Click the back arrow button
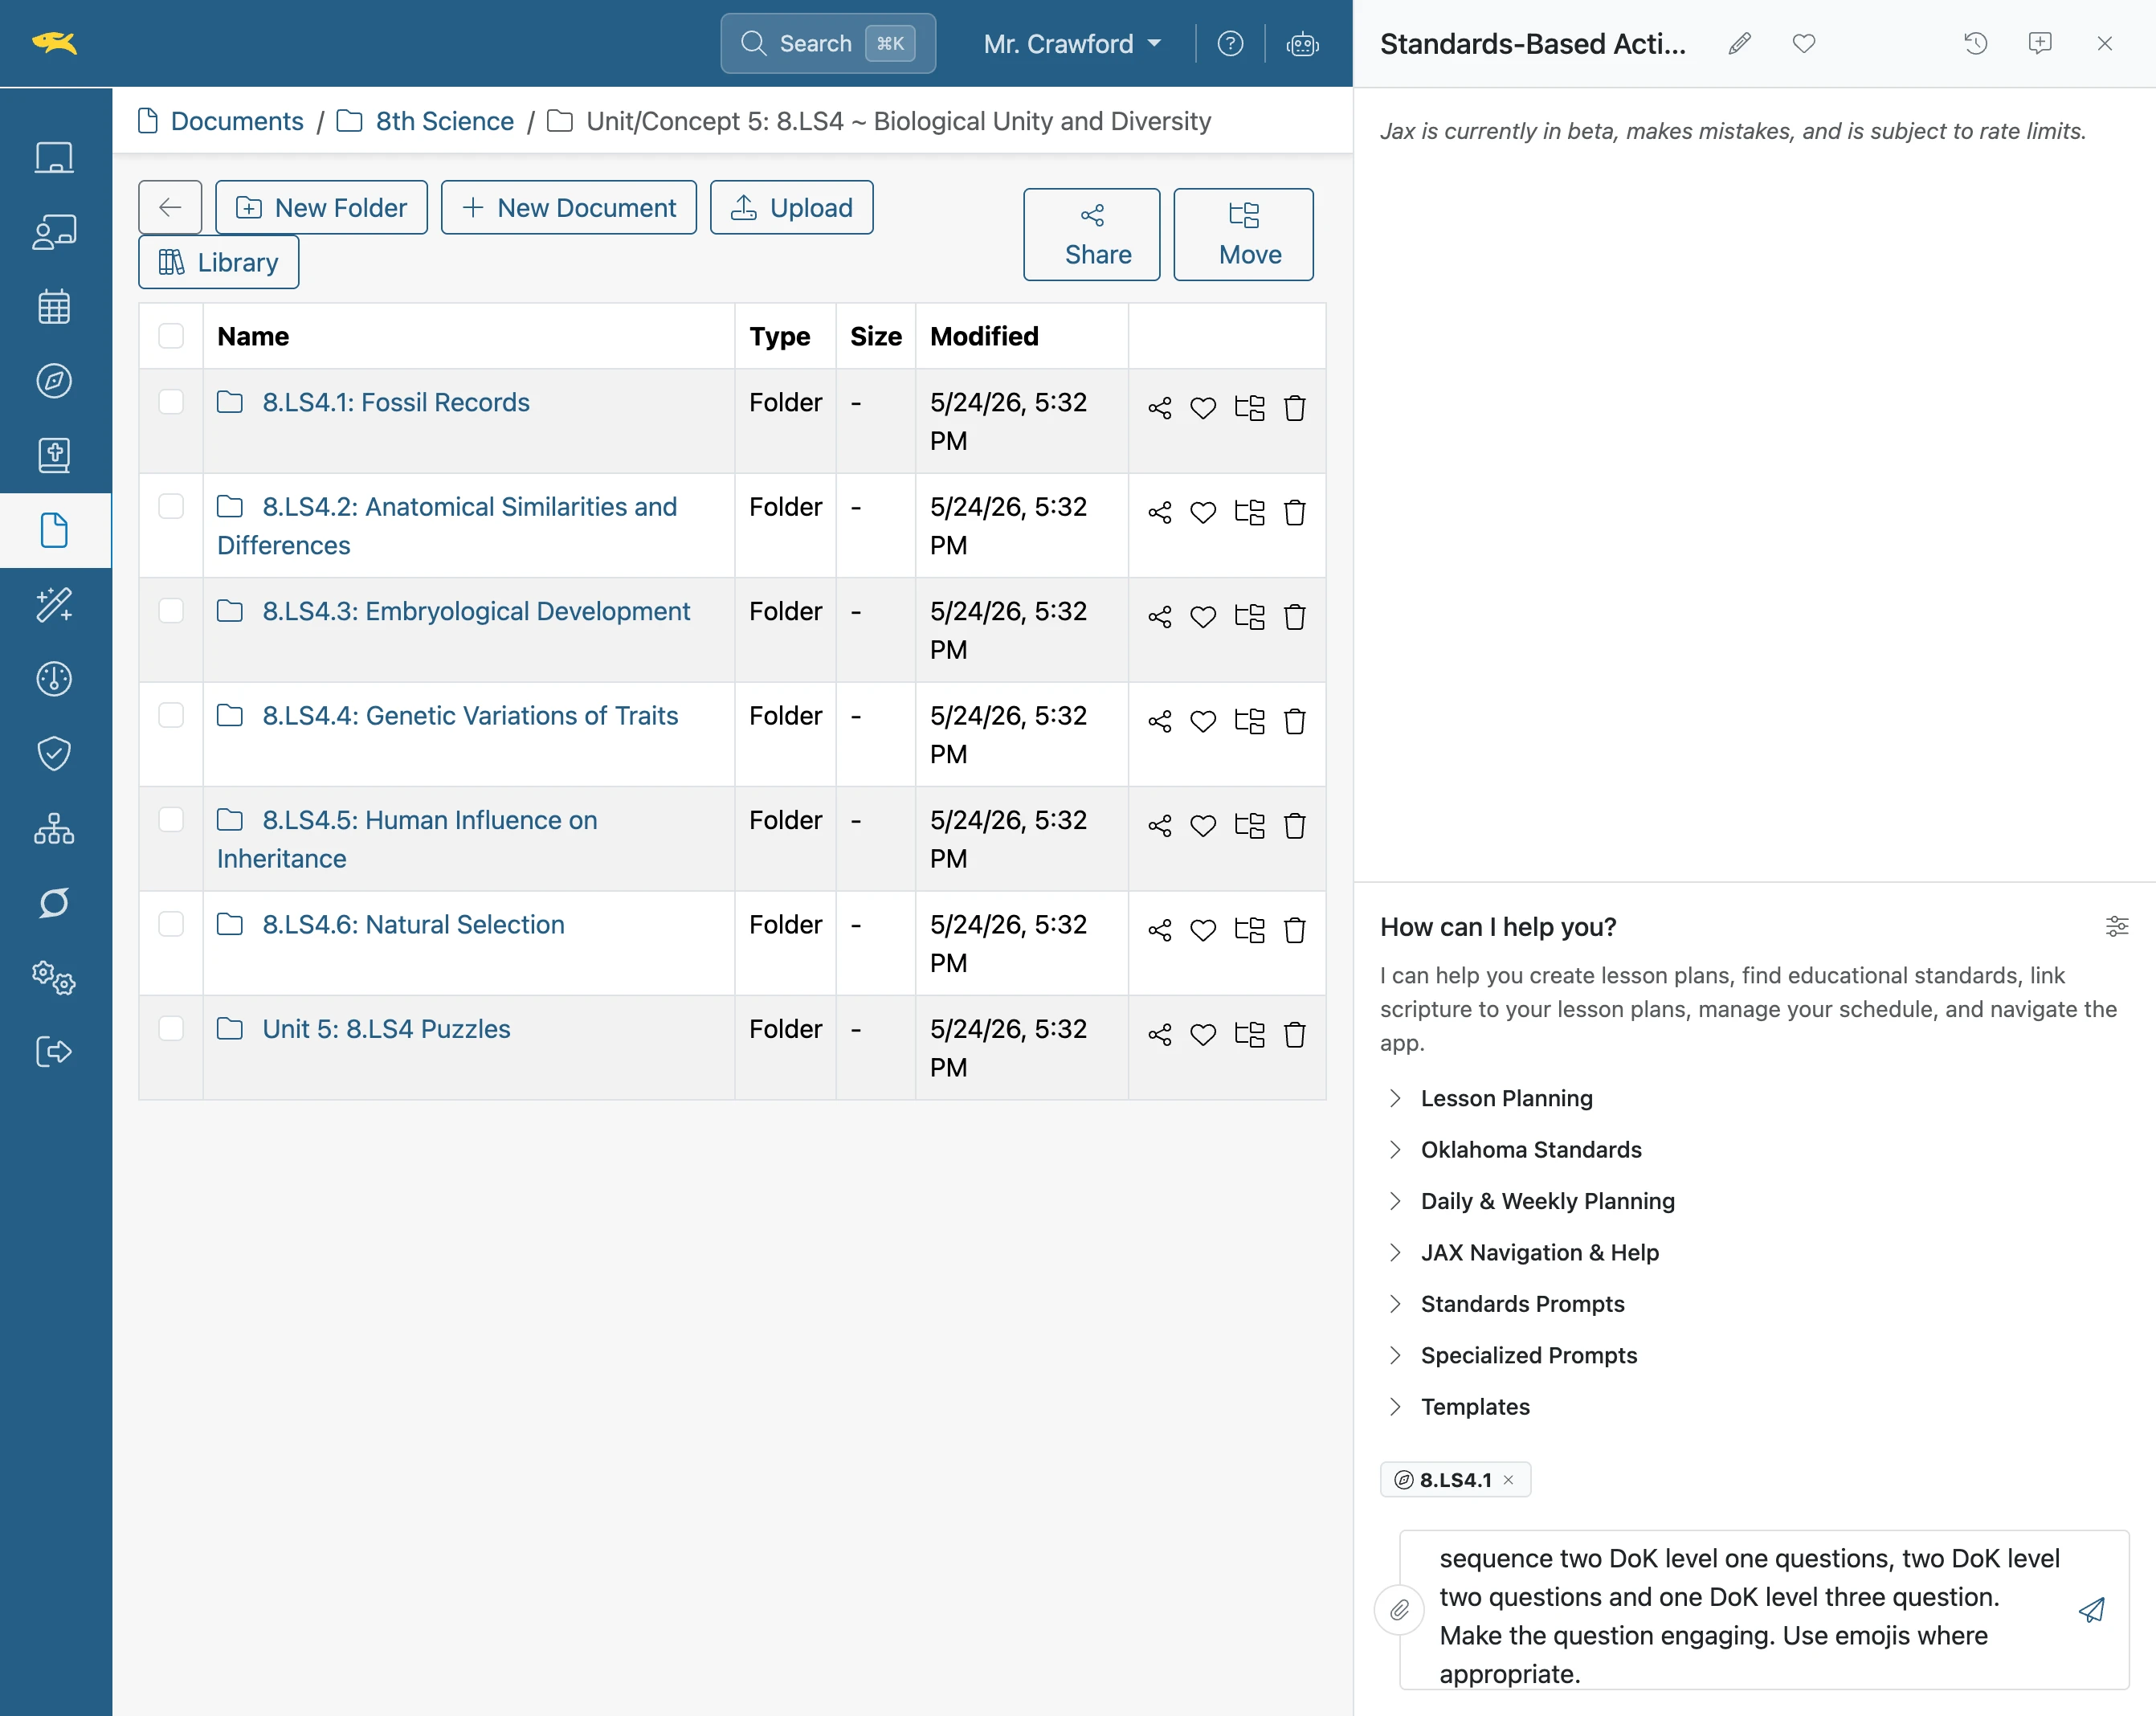The image size is (2156, 1716). pyautogui.click(x=170, y=207)
